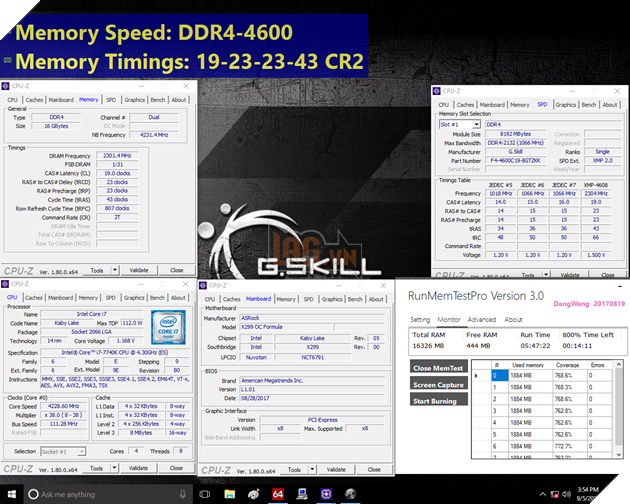Click Close button in Mainboard CPU-Z window
Viewport: 630px width, 504px height.
tap(374, 469)
